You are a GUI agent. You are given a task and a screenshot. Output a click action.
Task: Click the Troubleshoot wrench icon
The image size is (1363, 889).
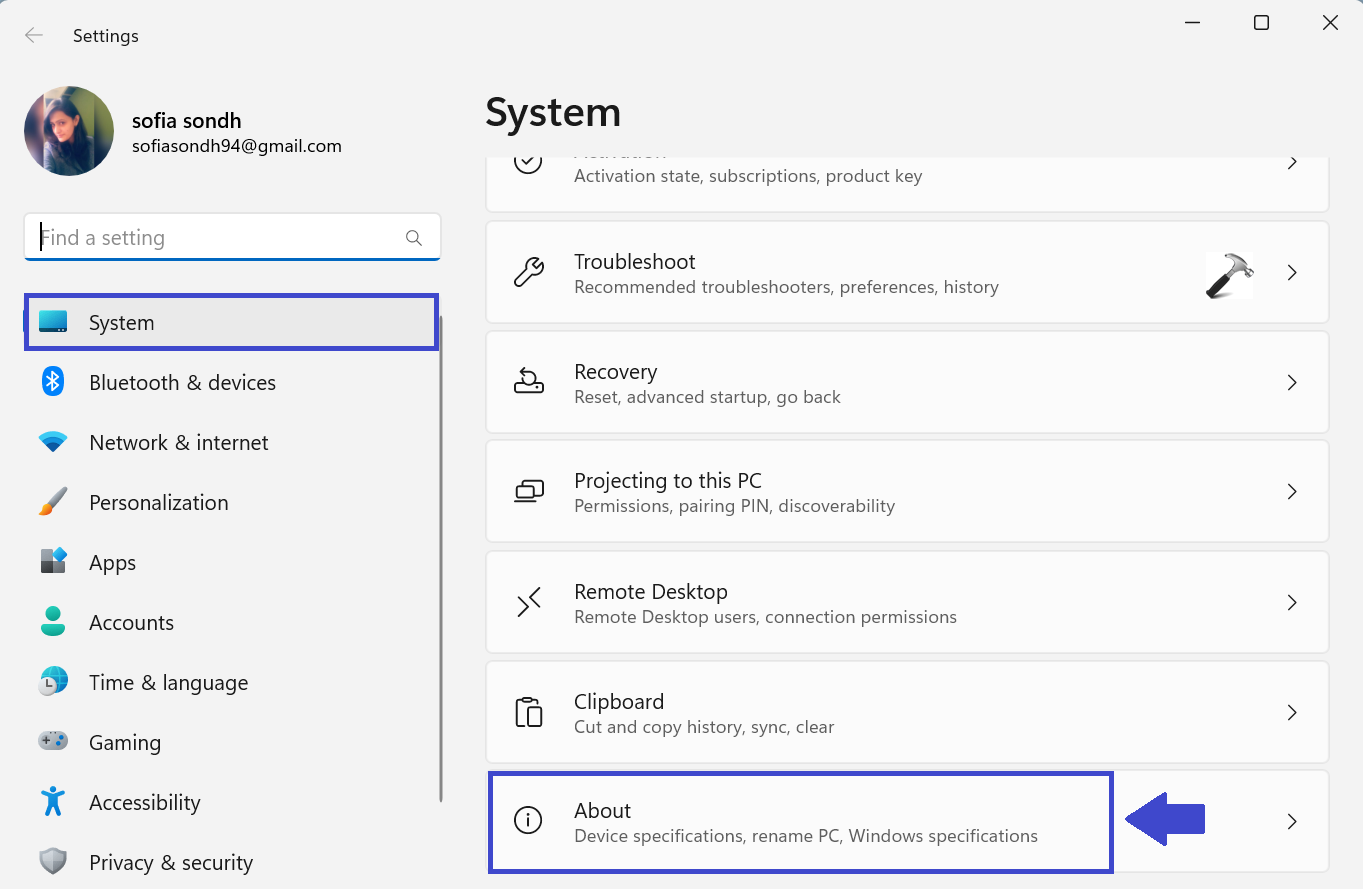pyautogui.click(x=528, y=272)
